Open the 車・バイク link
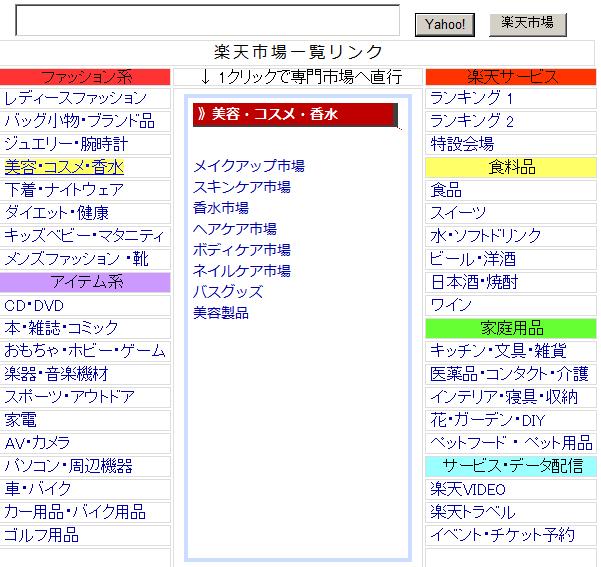 click(x=38, y=489)
